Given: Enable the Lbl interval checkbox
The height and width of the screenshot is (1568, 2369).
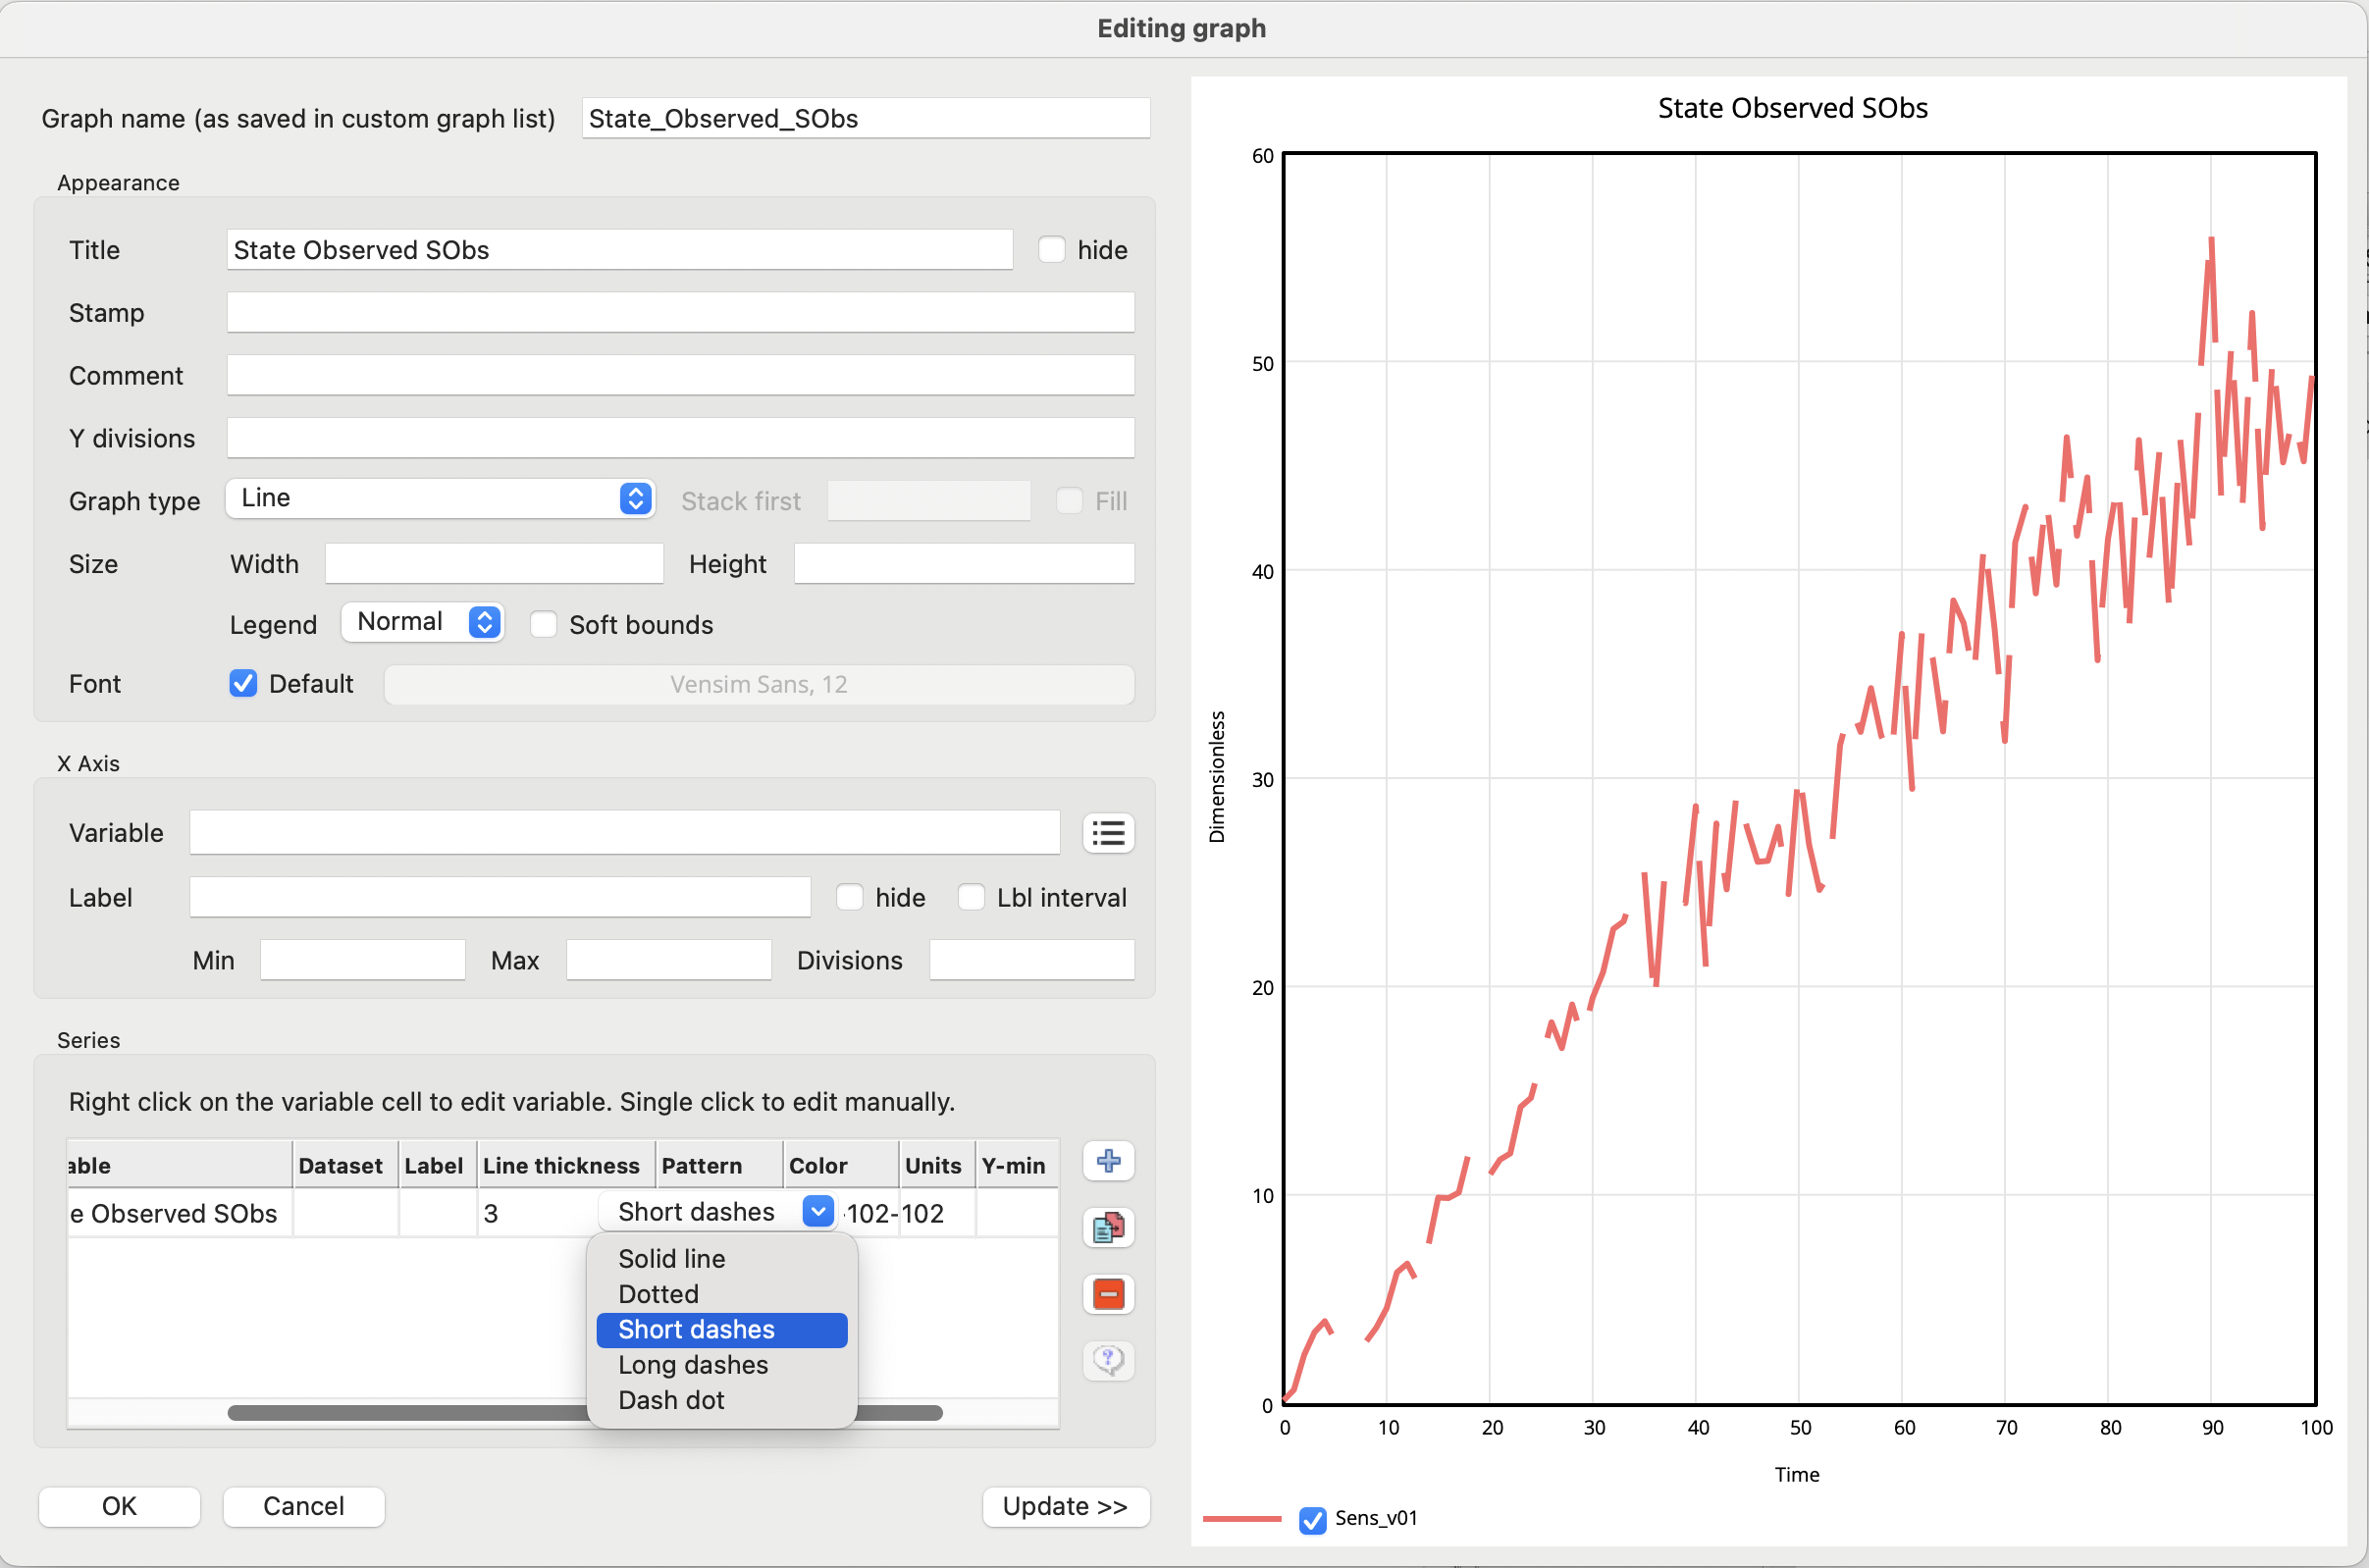Looking at the screenshot, I should pyautogui.click(x=971, y=897).
